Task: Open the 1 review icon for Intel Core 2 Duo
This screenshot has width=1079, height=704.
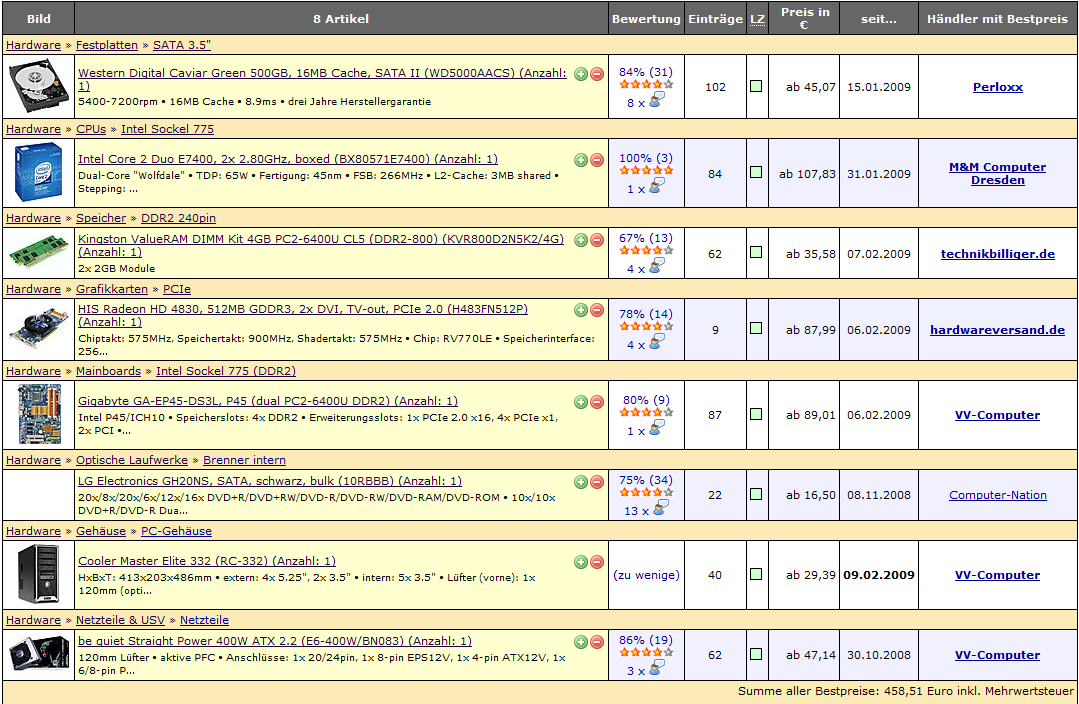Action: click(x=657, y=186)
